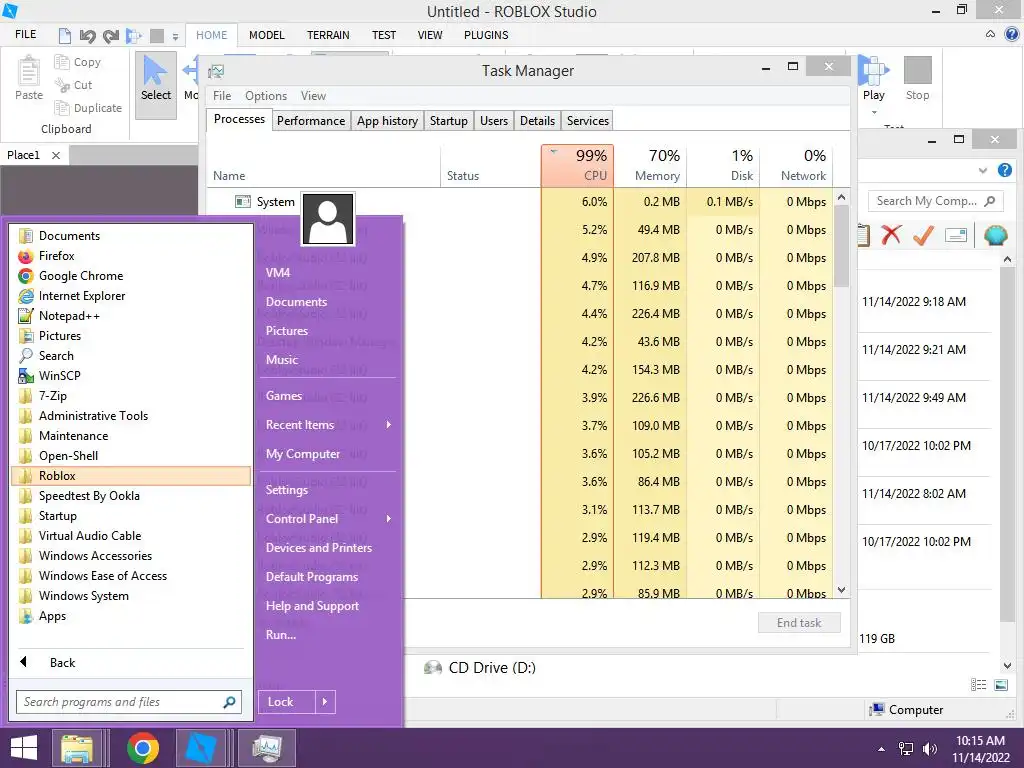Click the Windows Start button
The width and height of the screenshot is (1024, 768).
tap(24, 748)
